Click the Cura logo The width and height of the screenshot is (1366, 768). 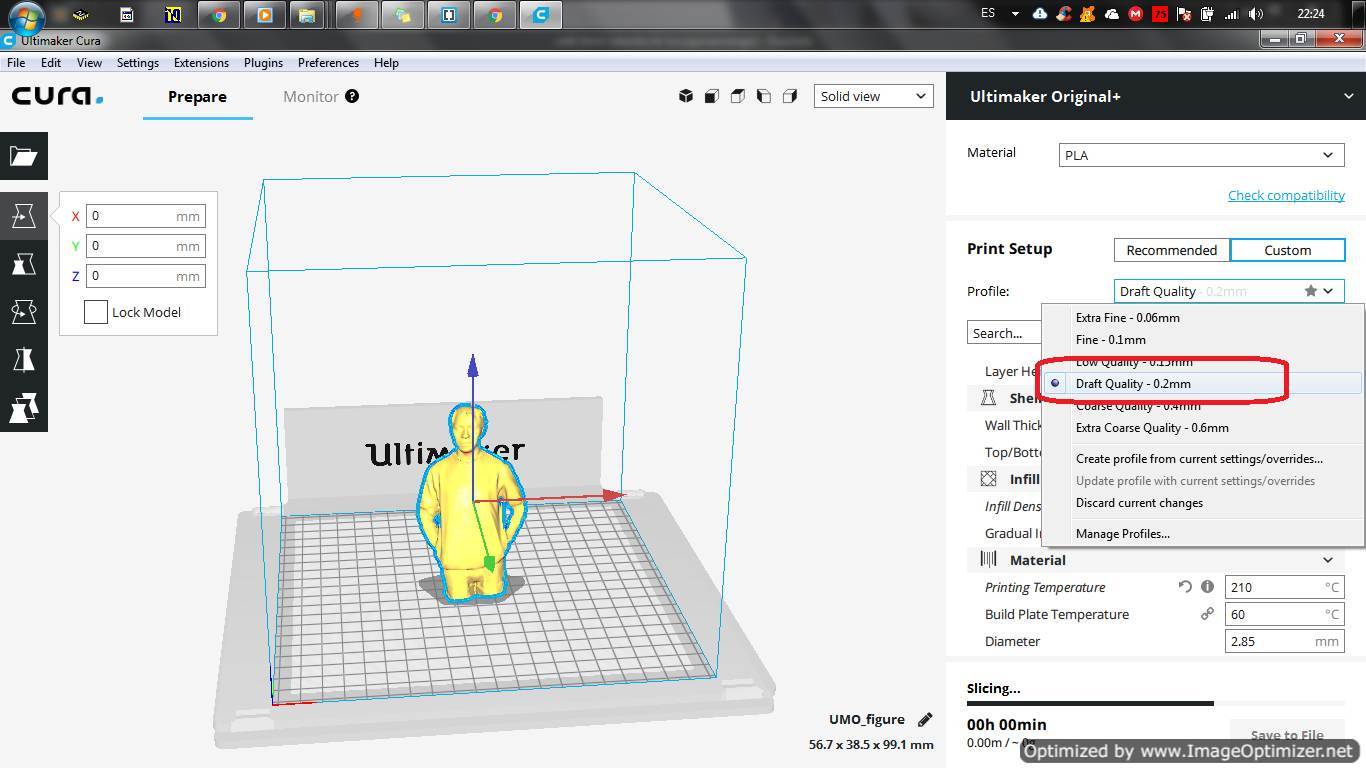57,96
